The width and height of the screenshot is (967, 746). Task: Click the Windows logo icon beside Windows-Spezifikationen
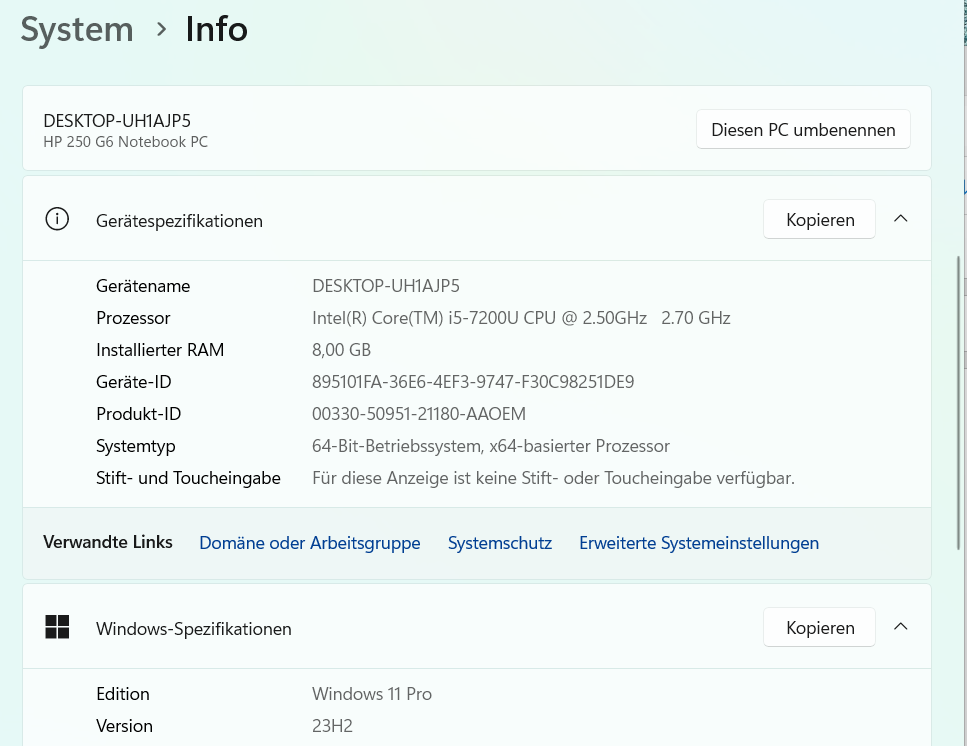point(57,627)
